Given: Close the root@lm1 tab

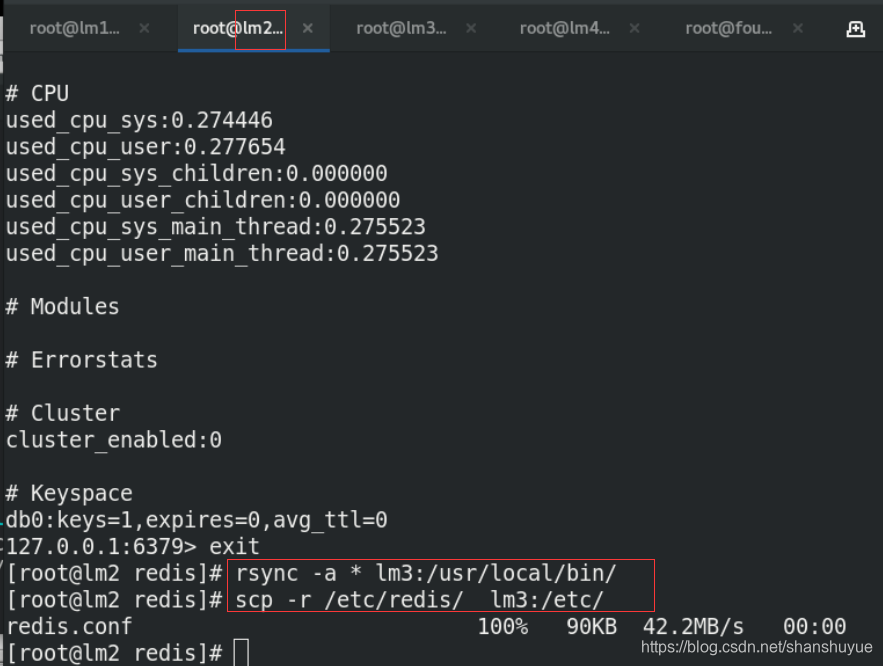Looking at the screenshot, I should click(144, 28).
